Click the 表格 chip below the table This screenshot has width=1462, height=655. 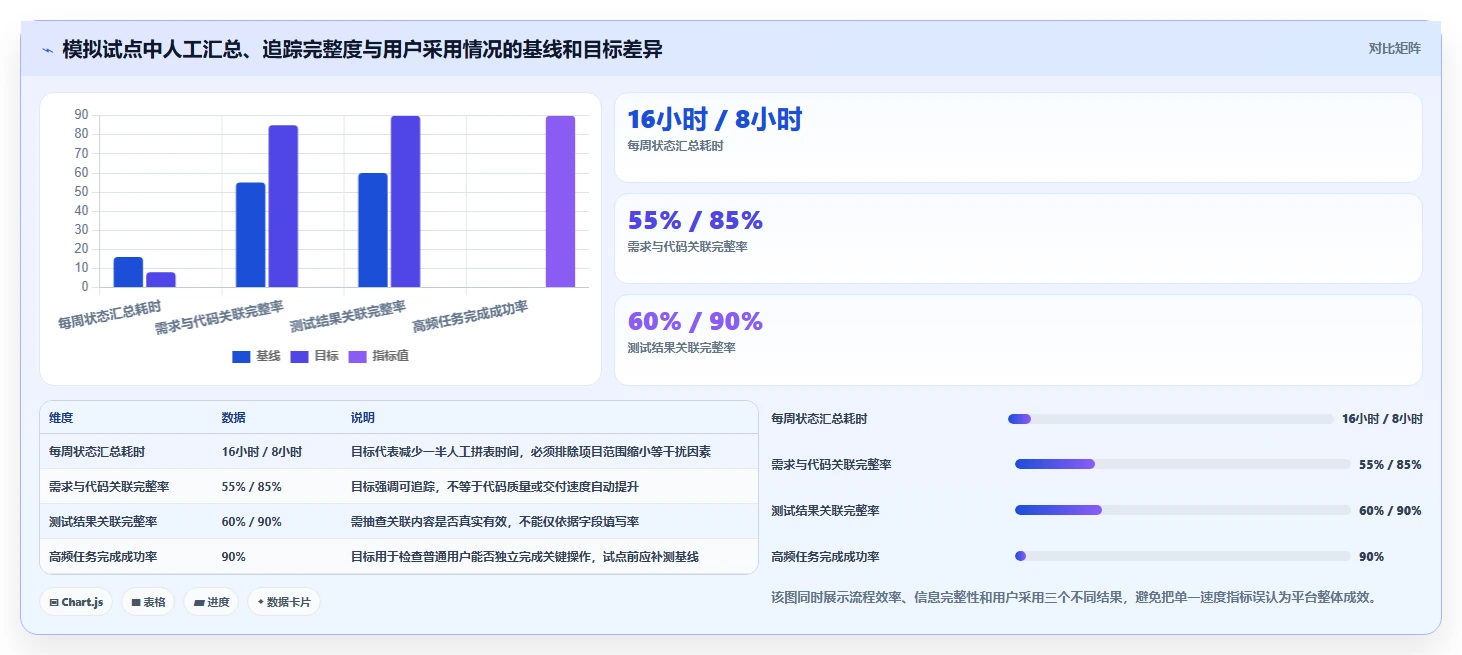pos(148,602)
